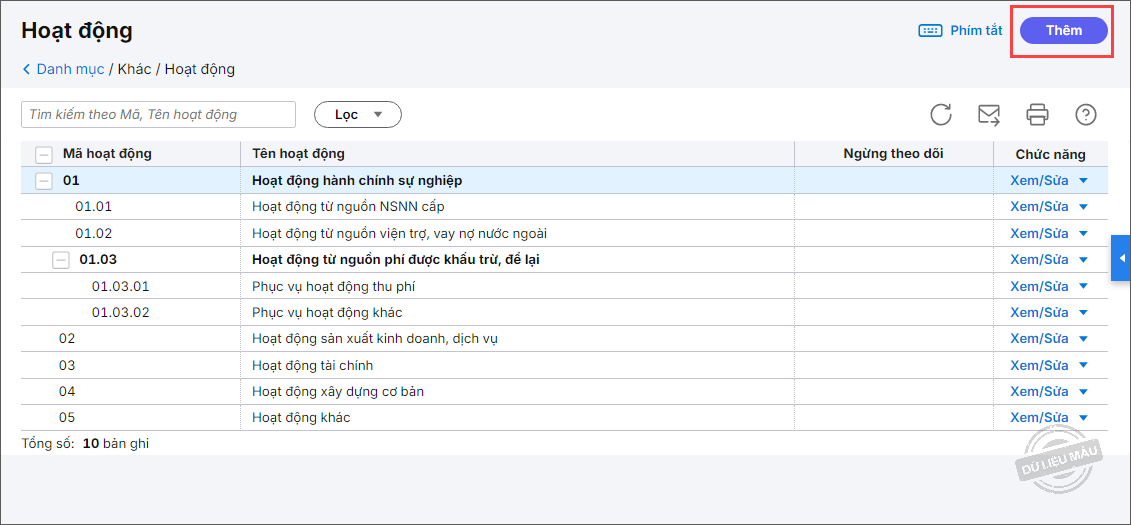Screen dimensions: 1131x525
Task: Click the keyboard Phím tắt icon
Action: point(930,30)
